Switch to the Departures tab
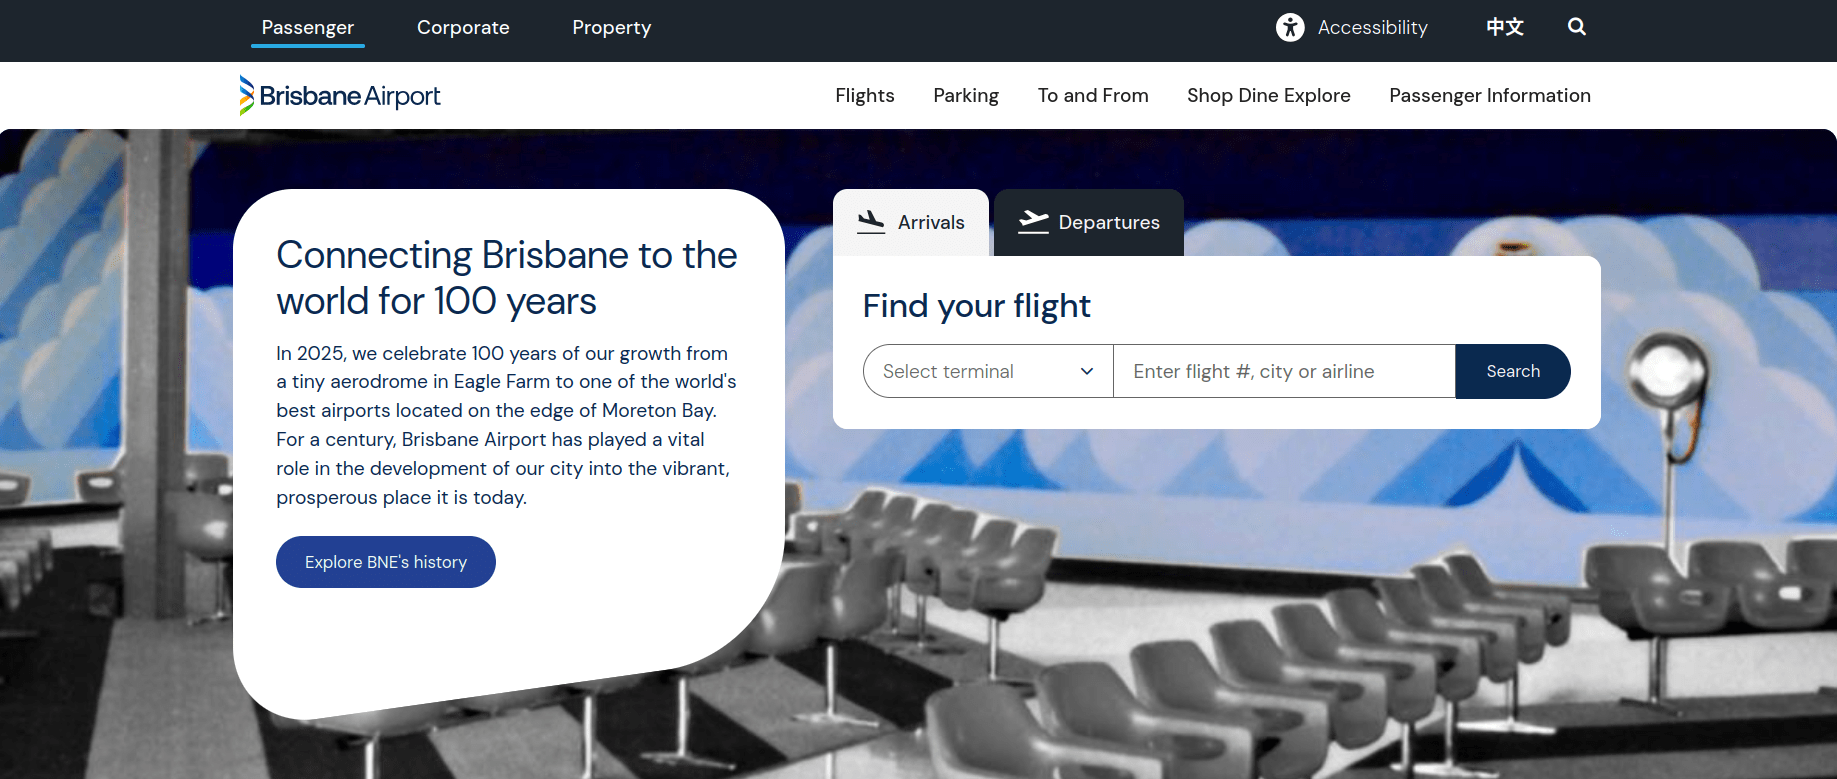The height and width of the screenshot is (779, 1837). click(1089, 222)
